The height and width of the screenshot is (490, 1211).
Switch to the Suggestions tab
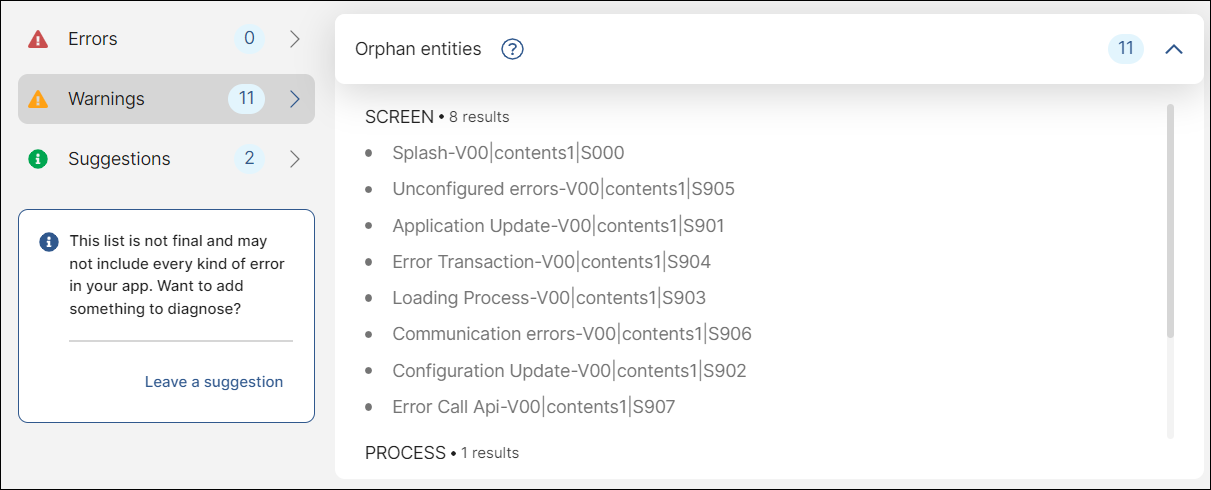[119, 159]
